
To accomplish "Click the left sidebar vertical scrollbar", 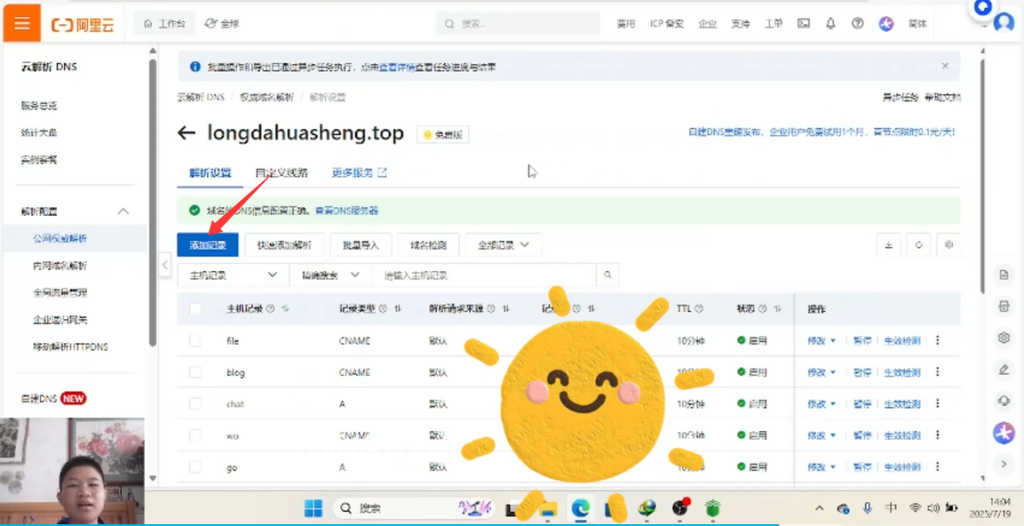I will click(x=153, y=203).
